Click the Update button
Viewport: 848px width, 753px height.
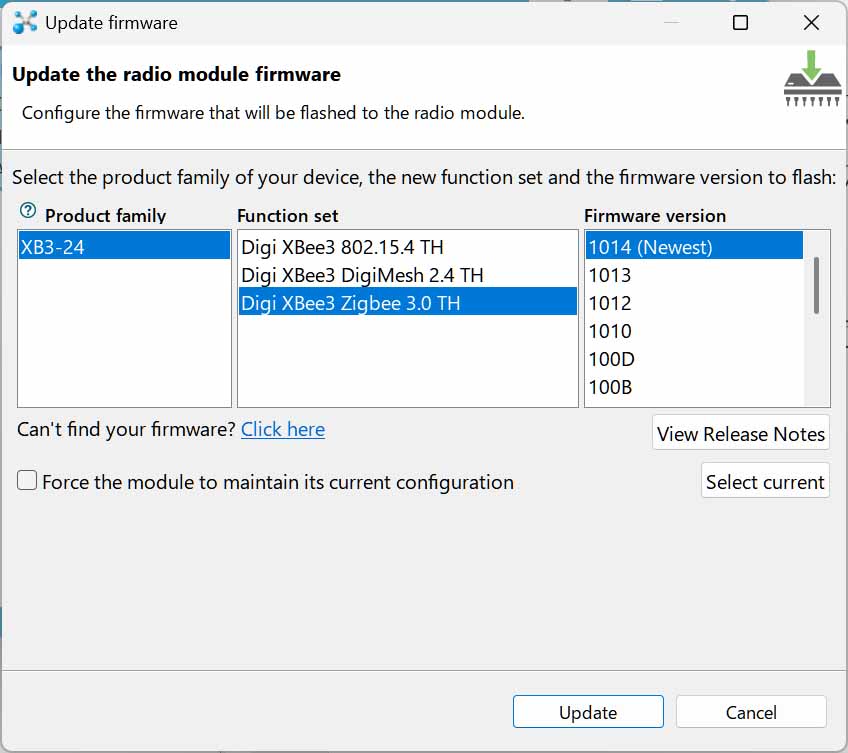tap(588, 712)
